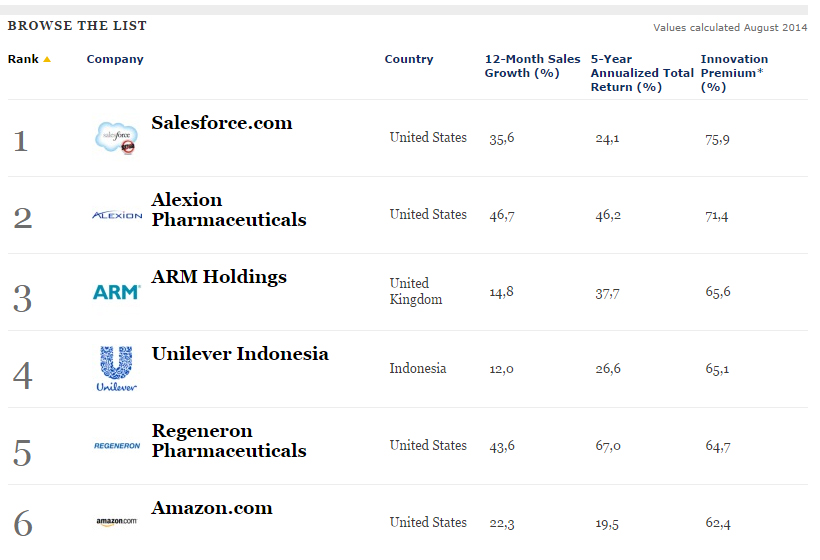Sort by 12-Month Sales Growth header
Viewport: 820px width, 560px height.
coord(532,66)
